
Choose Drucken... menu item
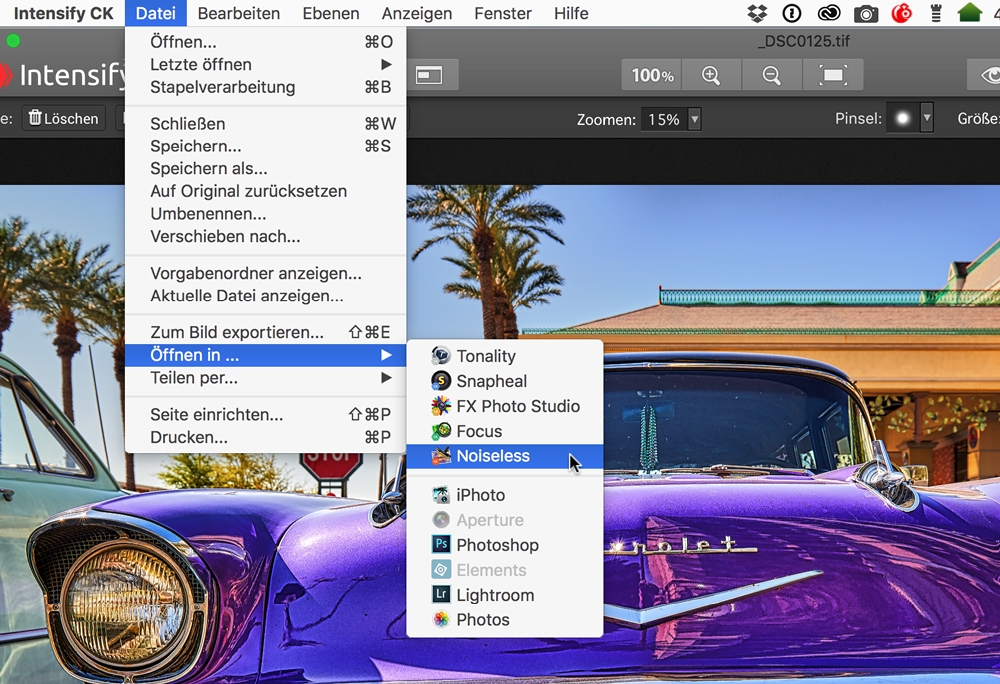265,437
